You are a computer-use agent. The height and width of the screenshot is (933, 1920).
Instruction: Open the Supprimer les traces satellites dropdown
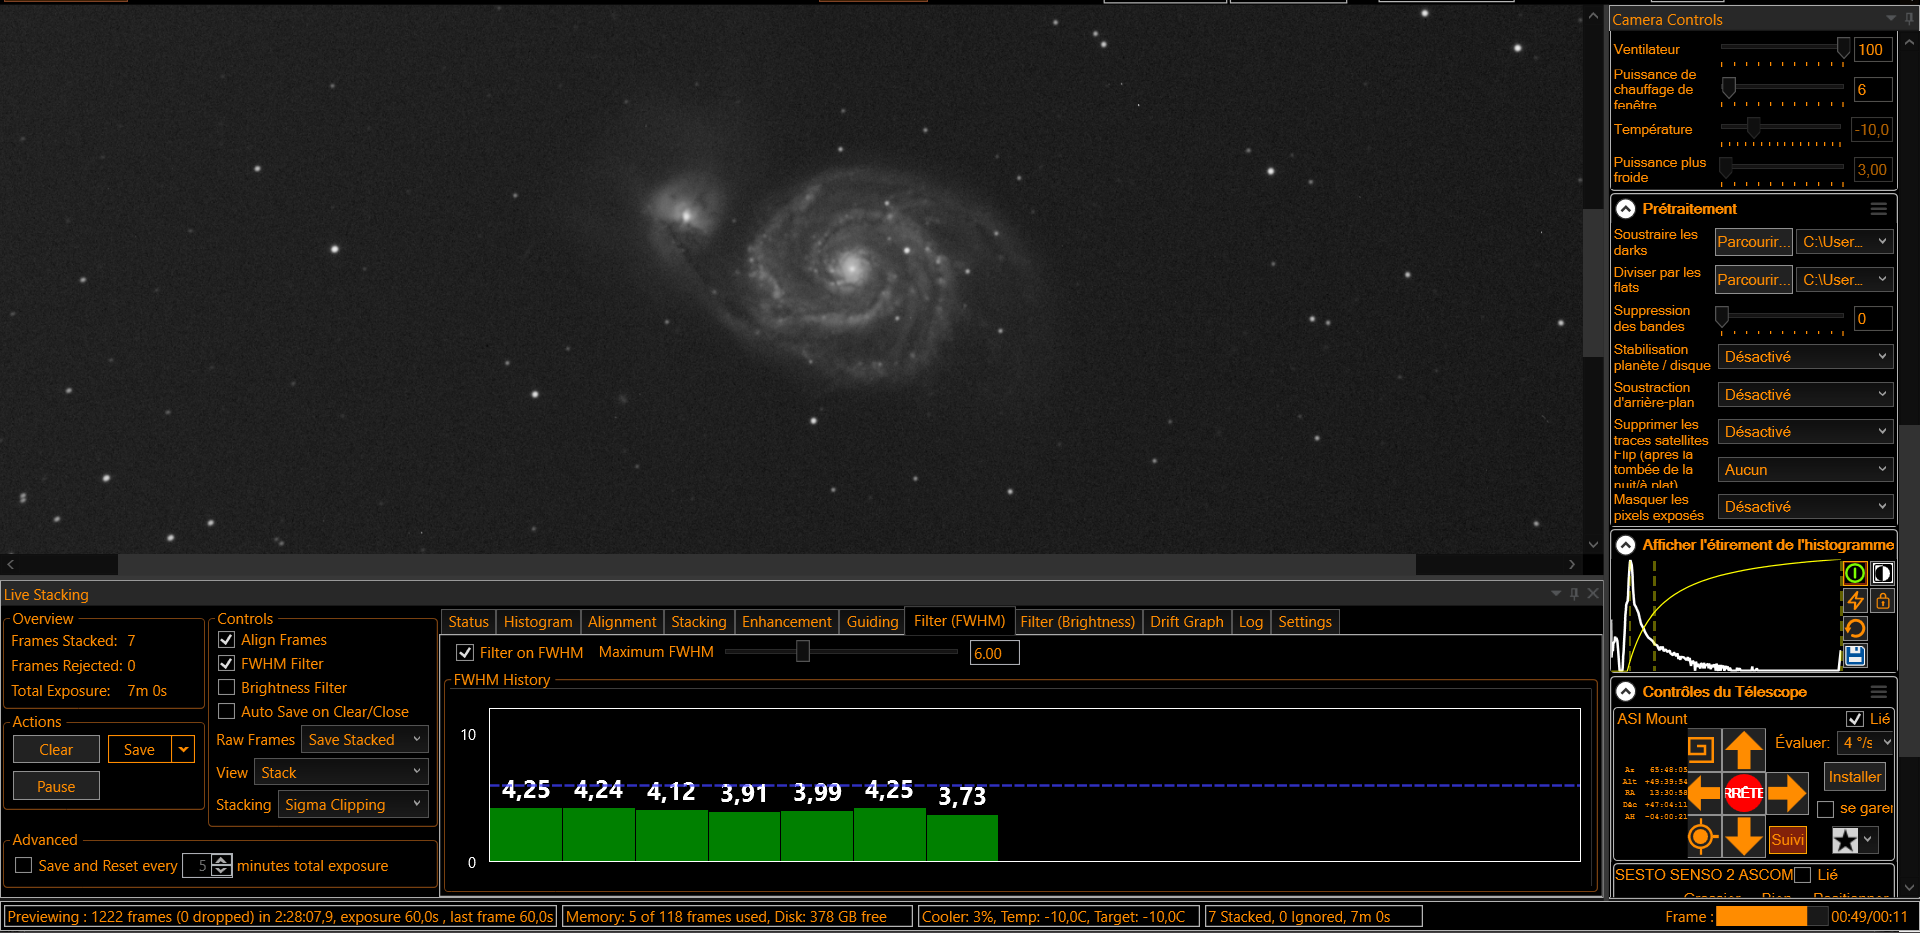tap(1805, 432)
